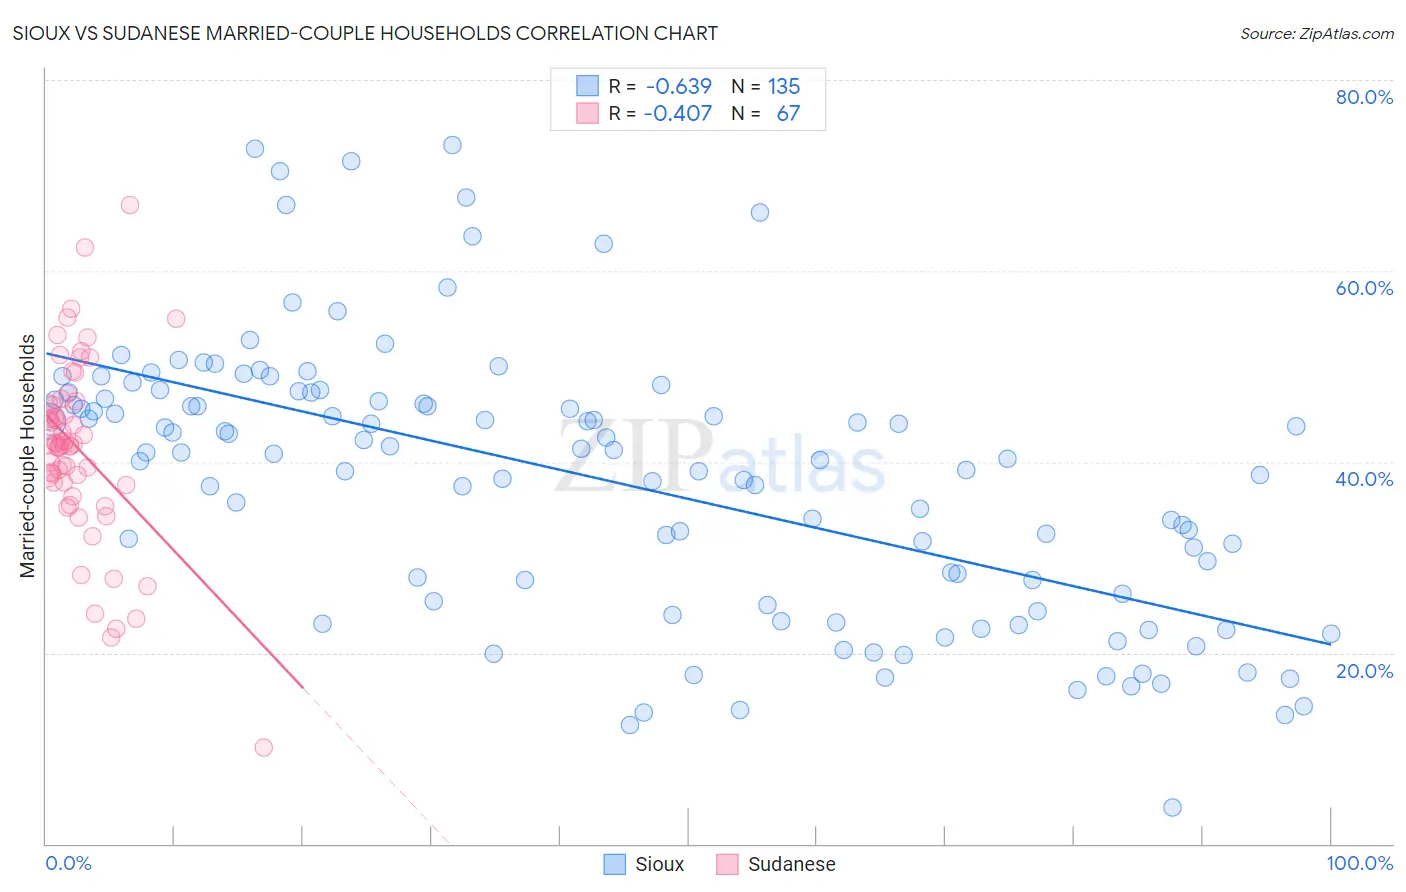1406x892 pixels.
Task: Open the Source: ZipAtlas.com link
Action: point(1317,33)
